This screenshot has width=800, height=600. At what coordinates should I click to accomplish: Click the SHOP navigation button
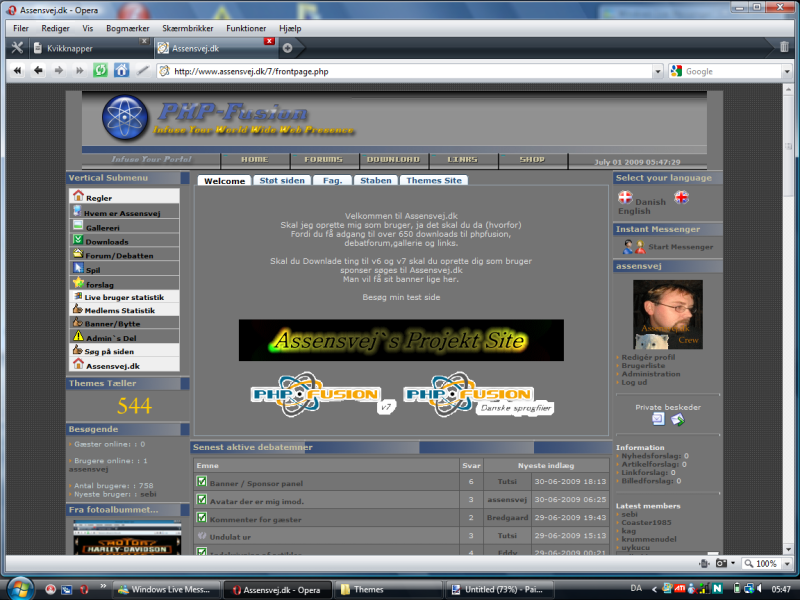[532, 160]
